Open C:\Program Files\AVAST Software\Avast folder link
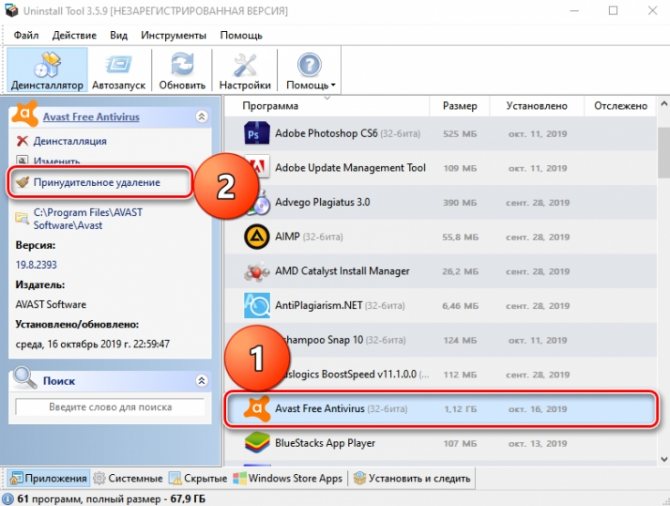The width and height of the screenshot is (670, 506). (88, 219)
